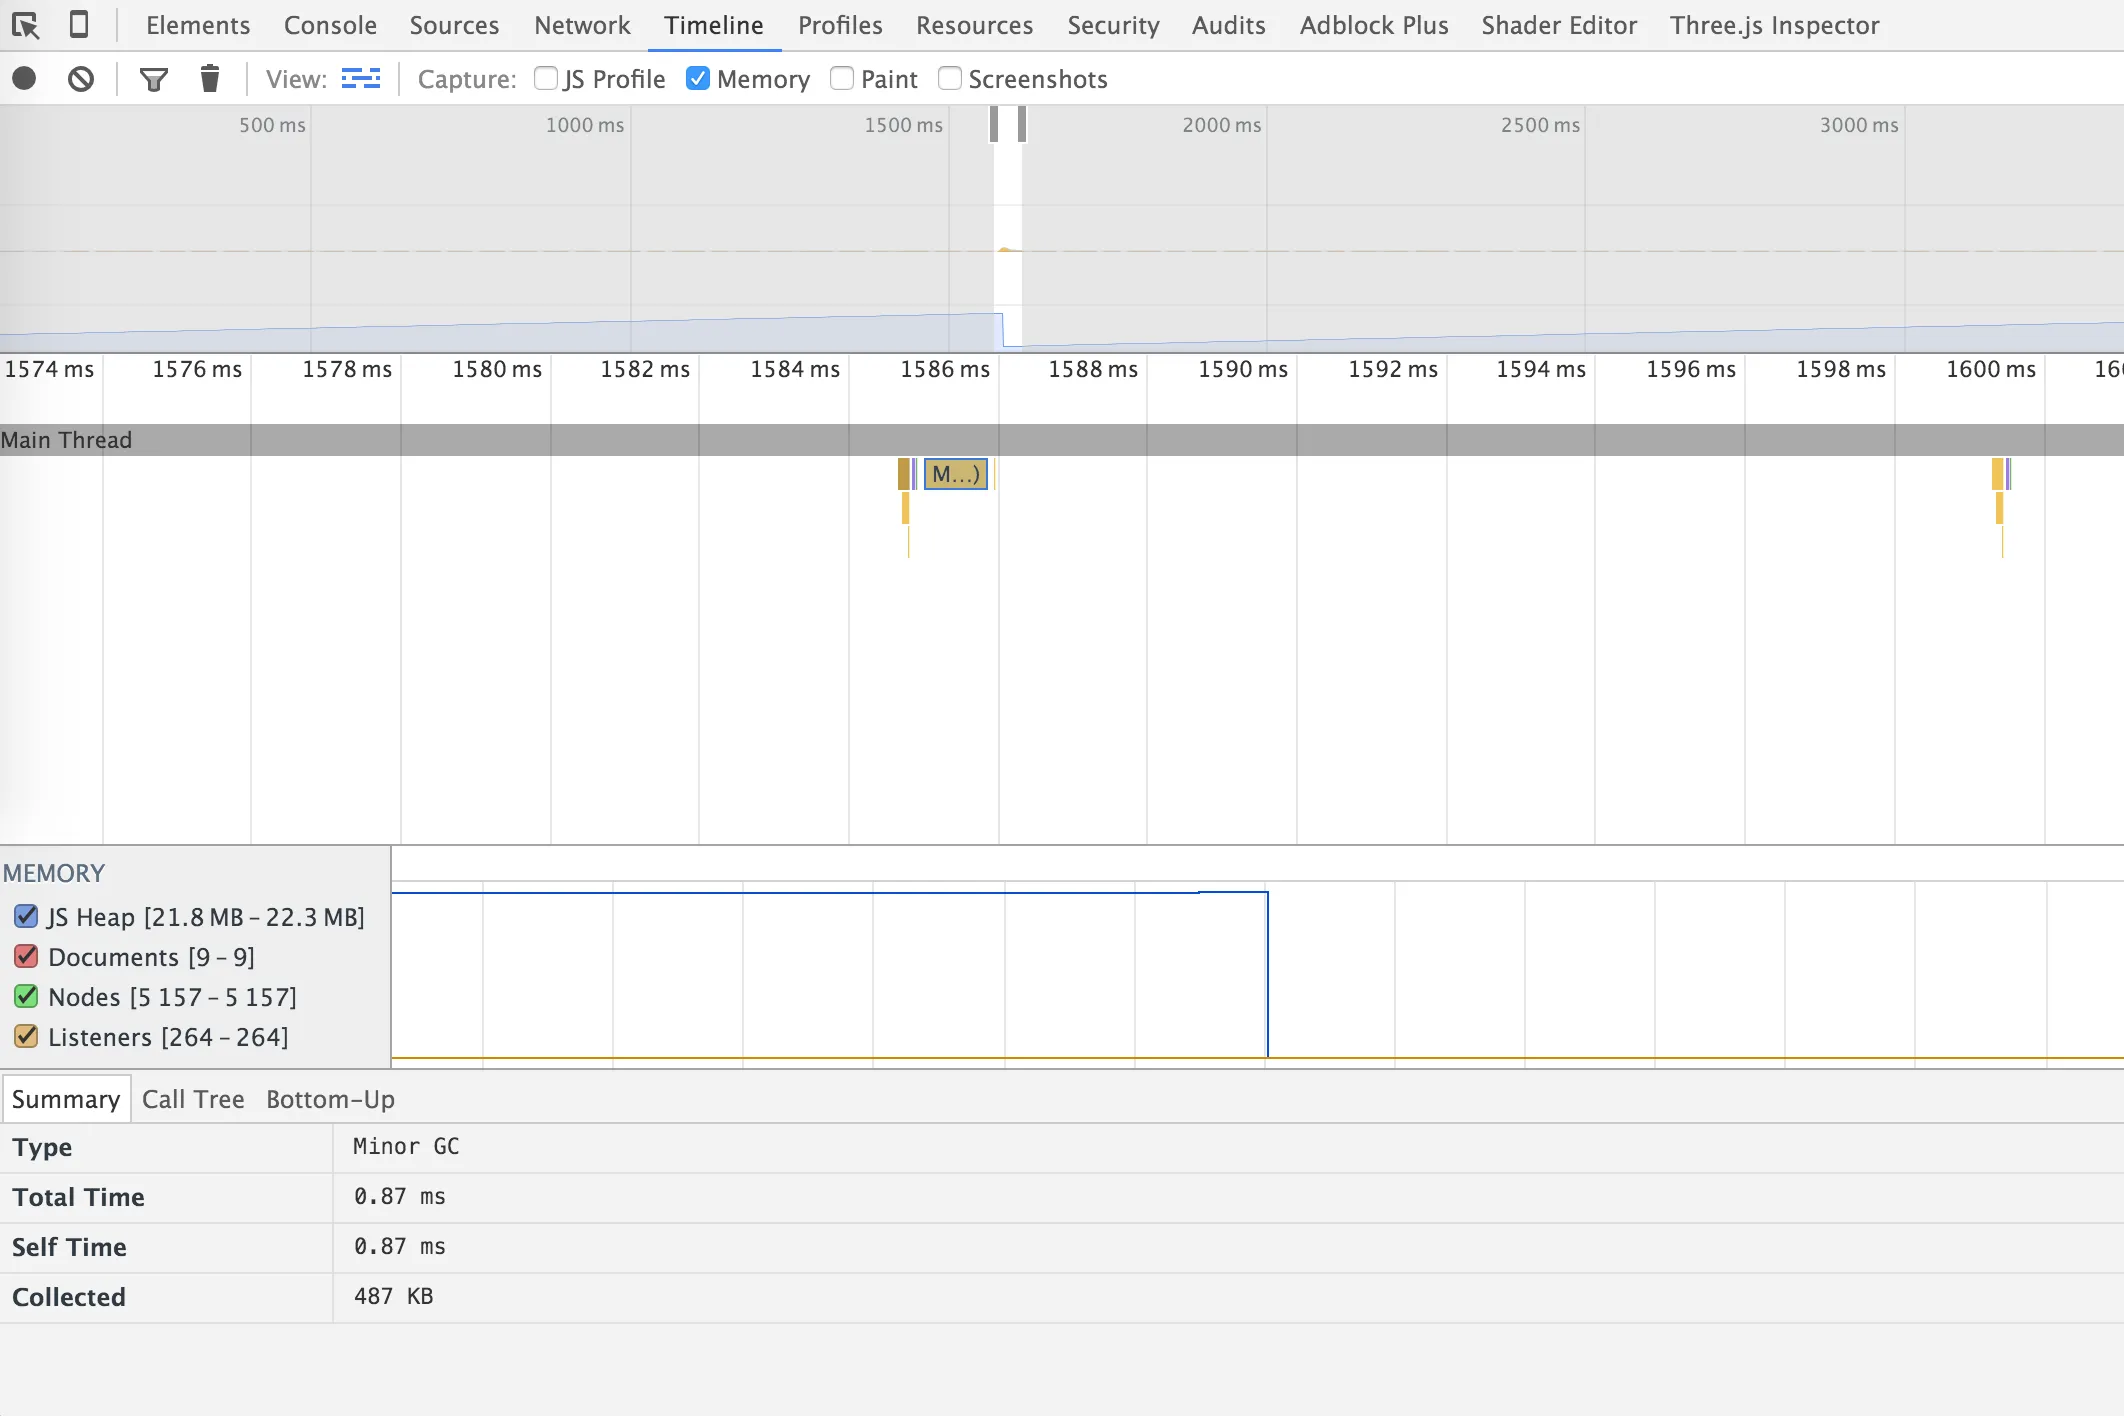This screenshot has width=2124, height=1416.
Task: Open the filter funnel icon
Action: 153,79
